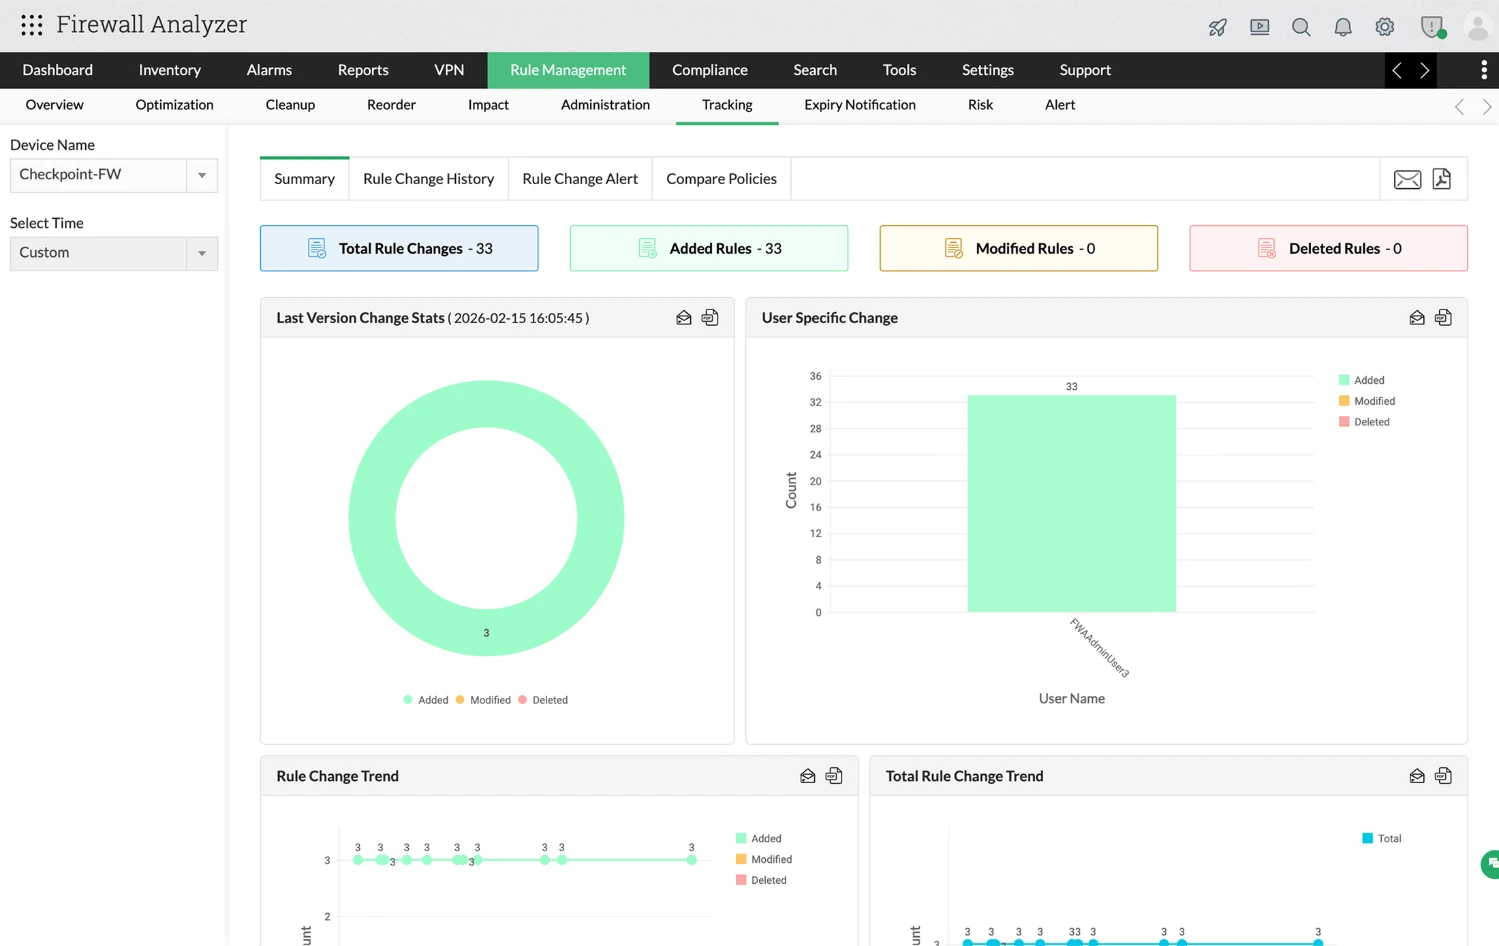Open the settings gear icon in header
Screen dimensions: 1499x946
click(1385, 27)
